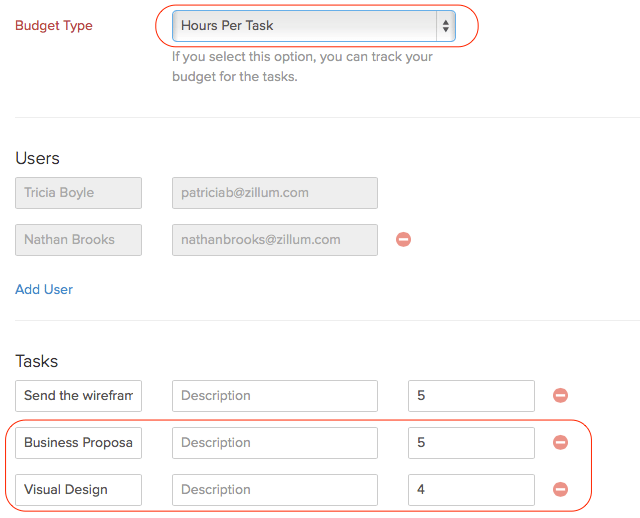Delete the Send the wireframe task row
This screenshot has width=640, height=518.
click(x=560, y=396)
